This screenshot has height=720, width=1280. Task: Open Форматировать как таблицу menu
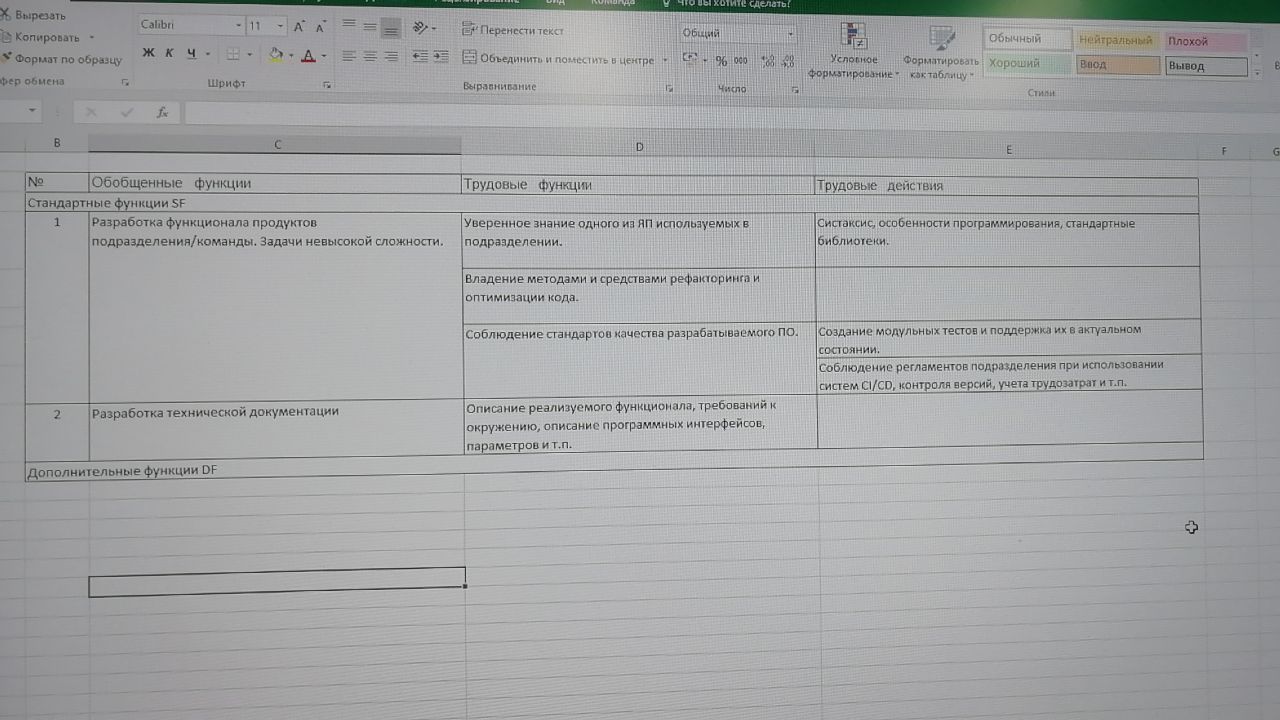[x=940, y=52]
